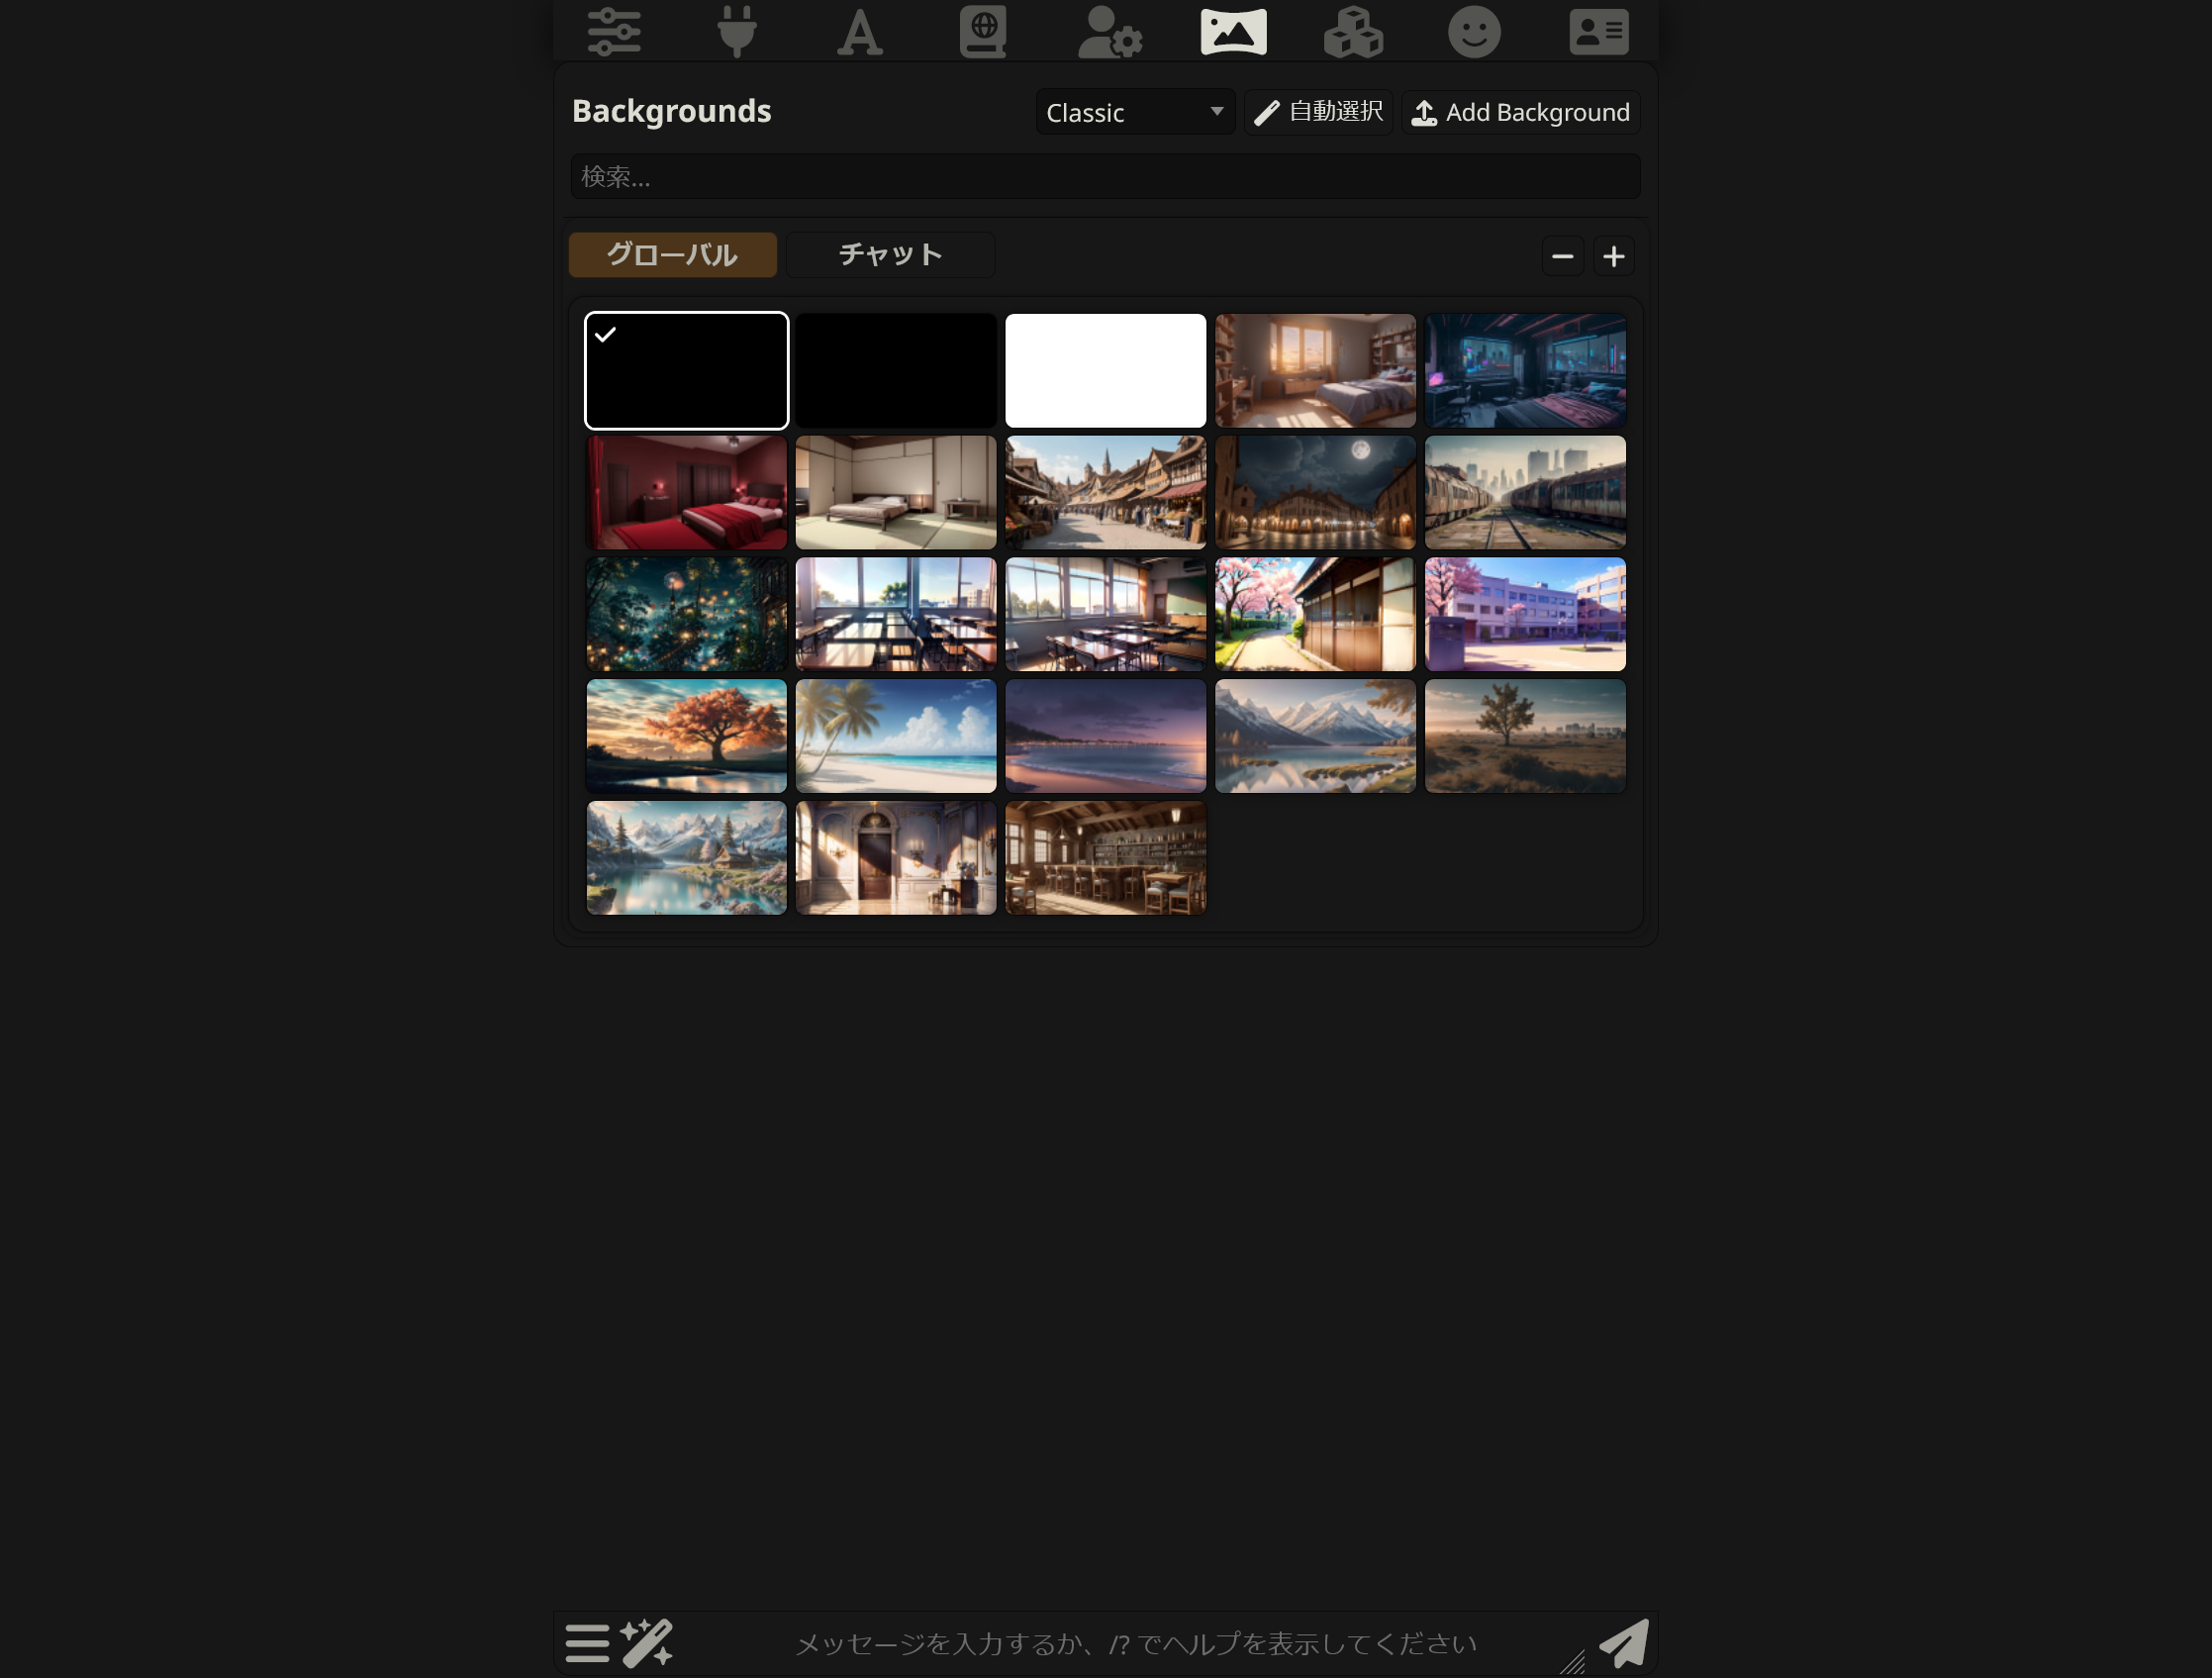Open the hamburger options menu
The image size is (2212, 1678).
(x=587, y=1643)
